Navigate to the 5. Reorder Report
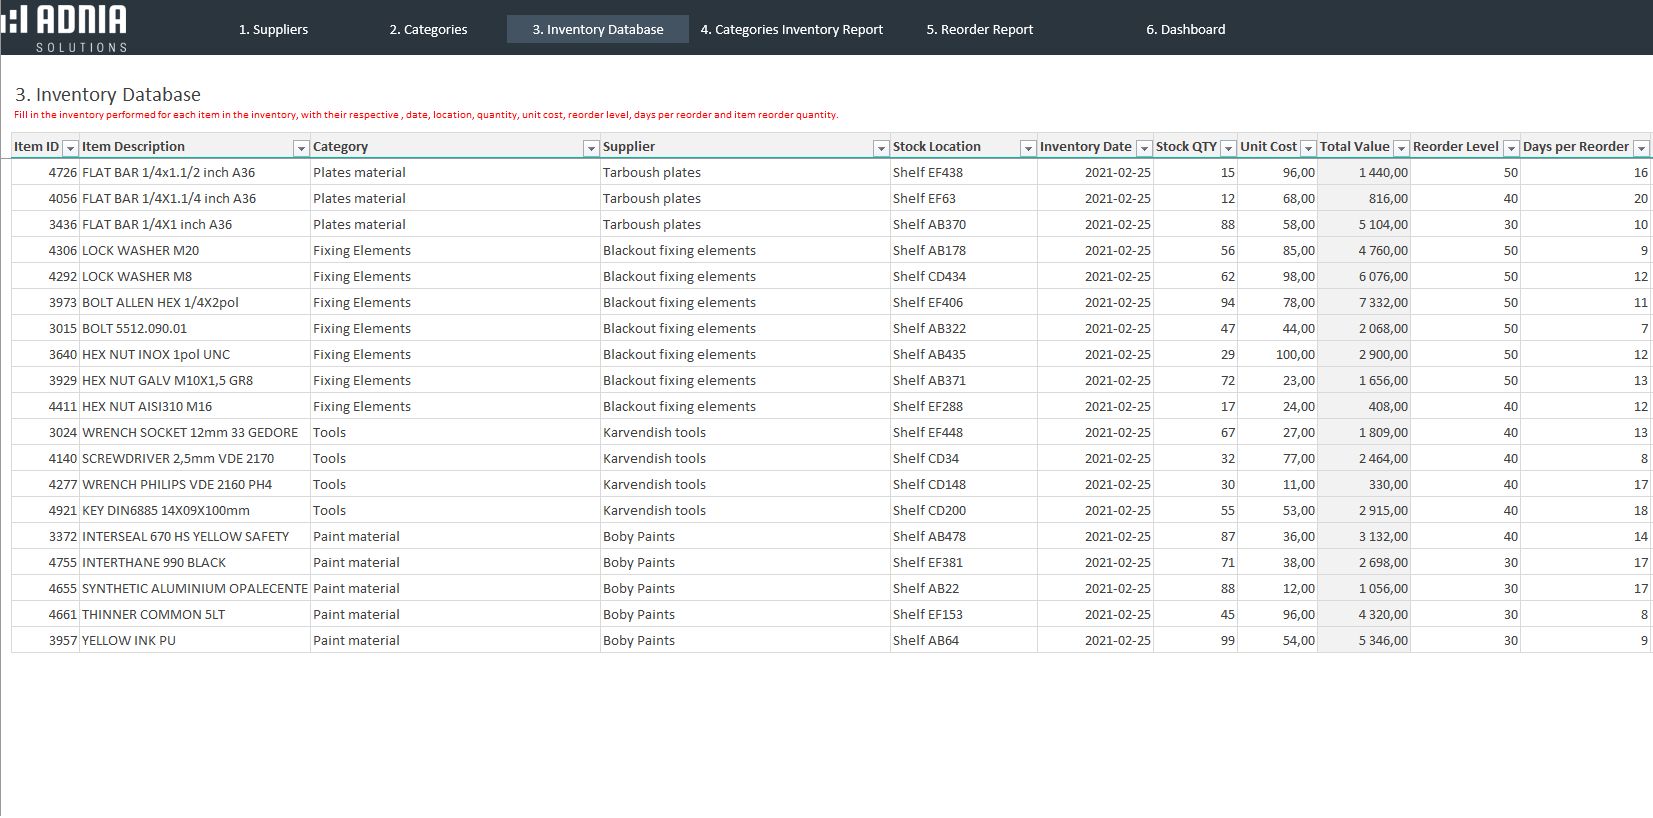 (979, 29)
